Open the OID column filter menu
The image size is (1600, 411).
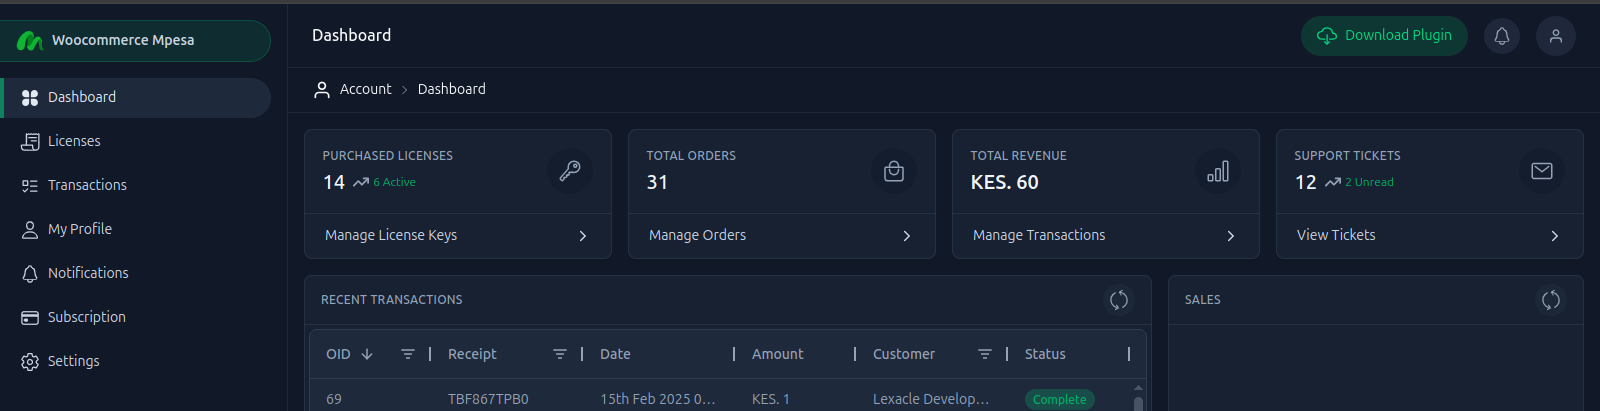(408, 354)
